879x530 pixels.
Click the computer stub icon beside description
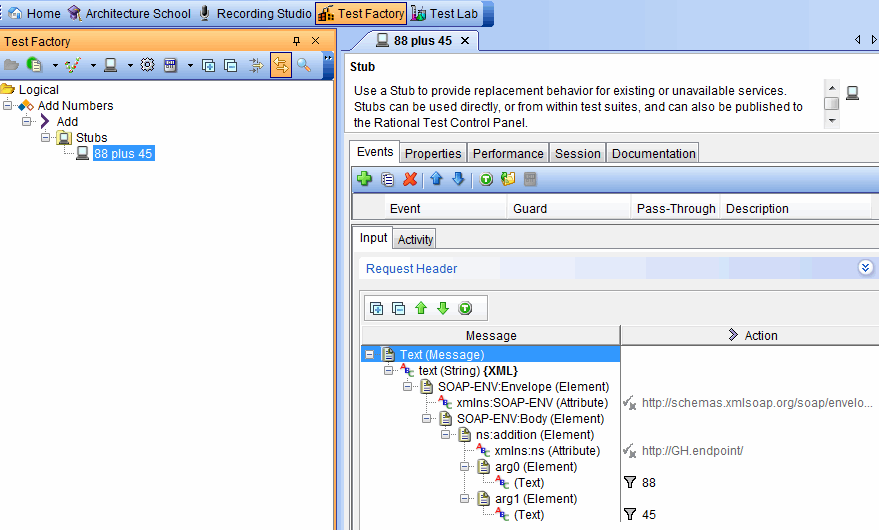tap(852, 93)
